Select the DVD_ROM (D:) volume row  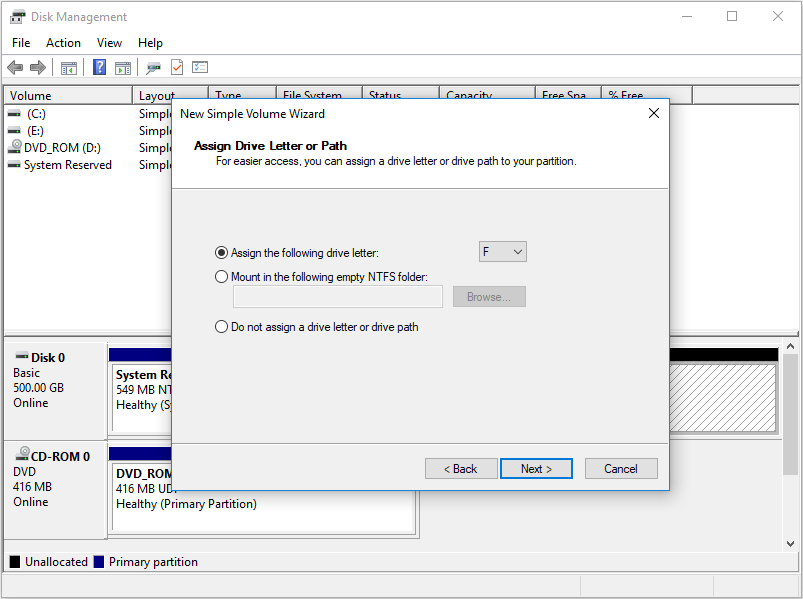click(x=88, y=147)
